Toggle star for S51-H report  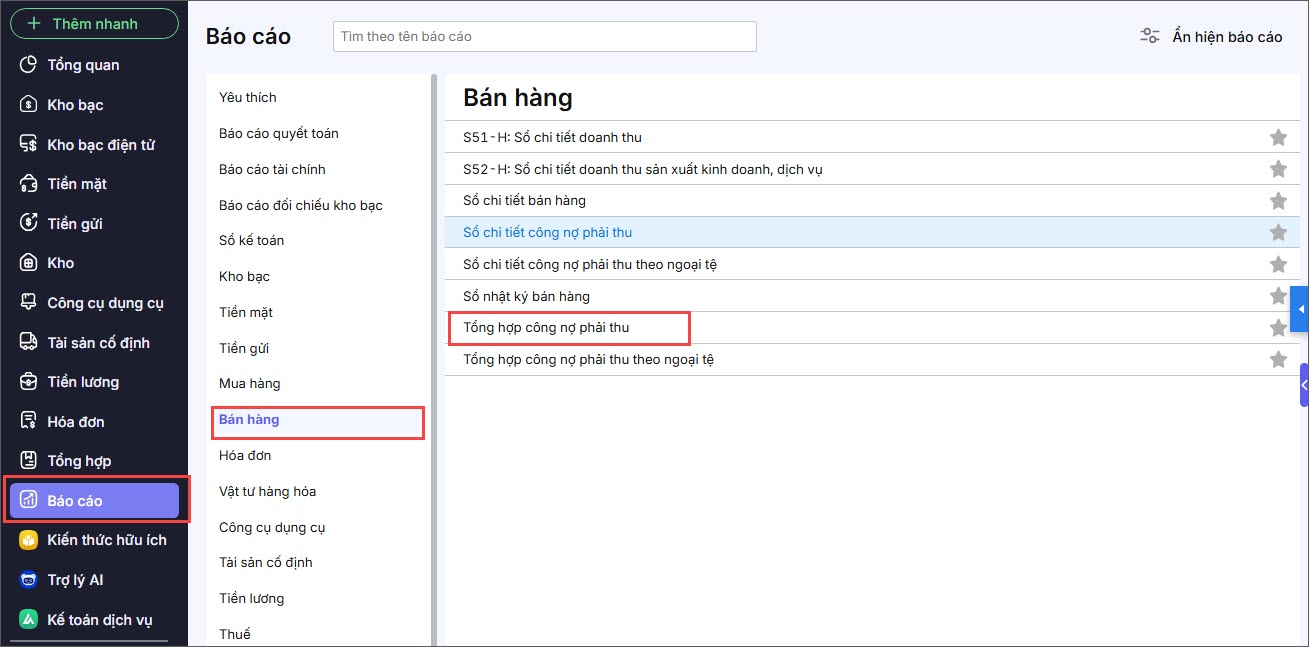(x=1278, y=137)
